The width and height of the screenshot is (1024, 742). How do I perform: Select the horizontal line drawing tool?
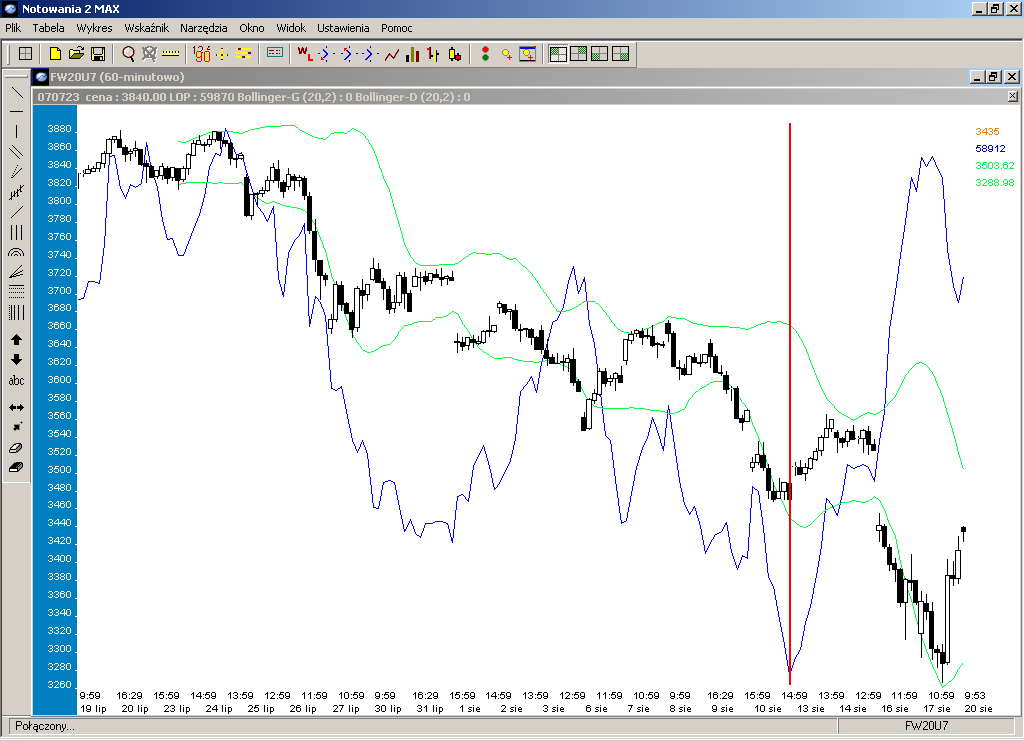pyautogui.click(x=16, y=112)
